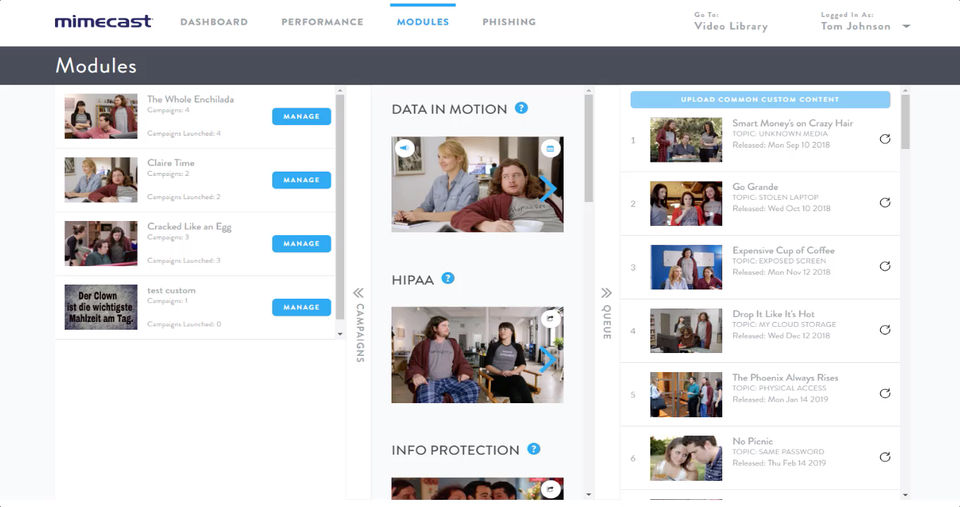
Task: Open the Tom Johnson account dropdown arrow
Action: (x=907, y=26)
